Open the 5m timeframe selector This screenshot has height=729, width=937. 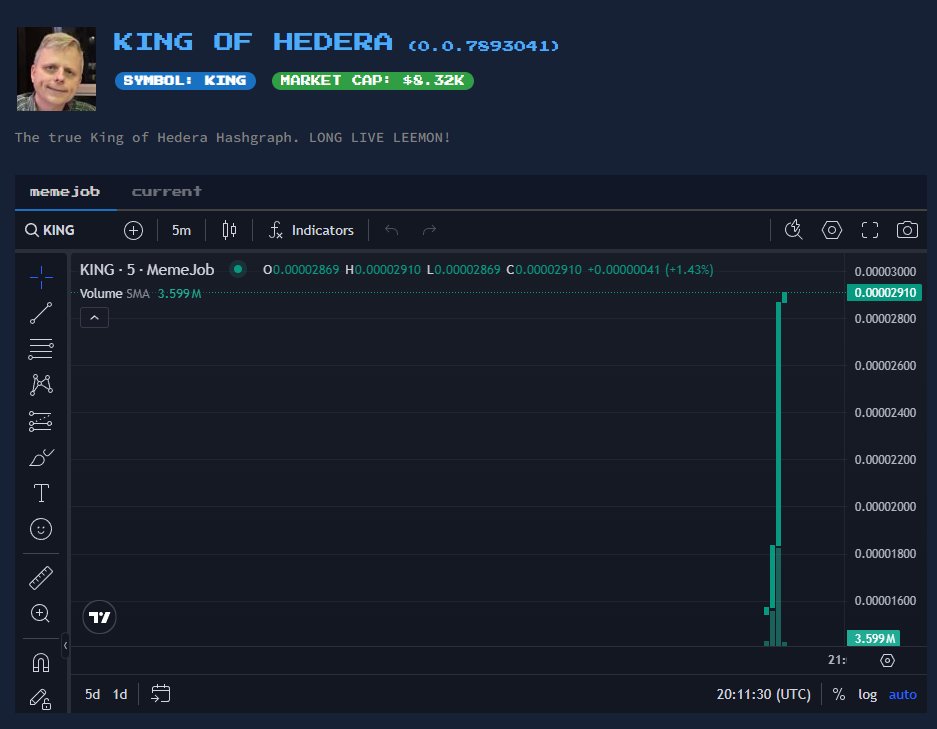(181, 230)
